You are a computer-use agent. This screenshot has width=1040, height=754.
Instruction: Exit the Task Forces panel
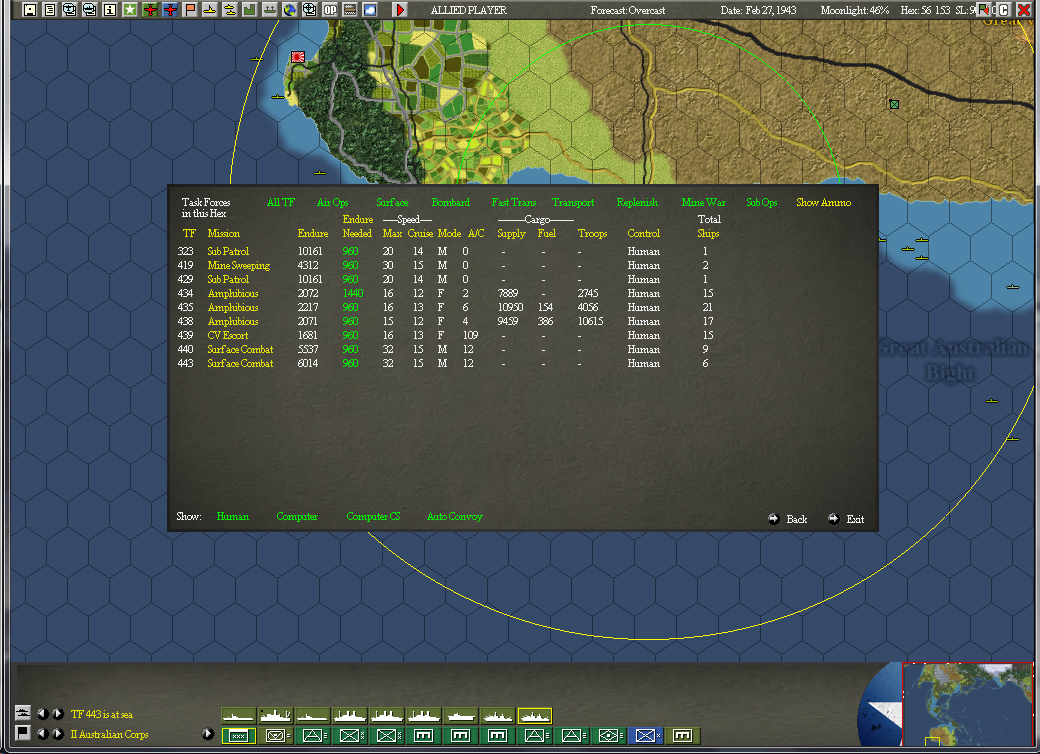851,519
